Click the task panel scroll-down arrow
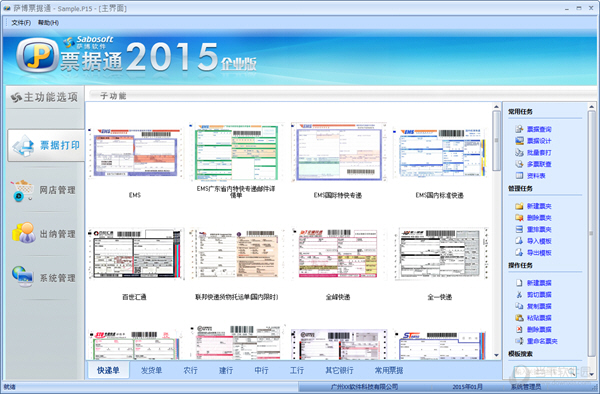 click(592, 374)
